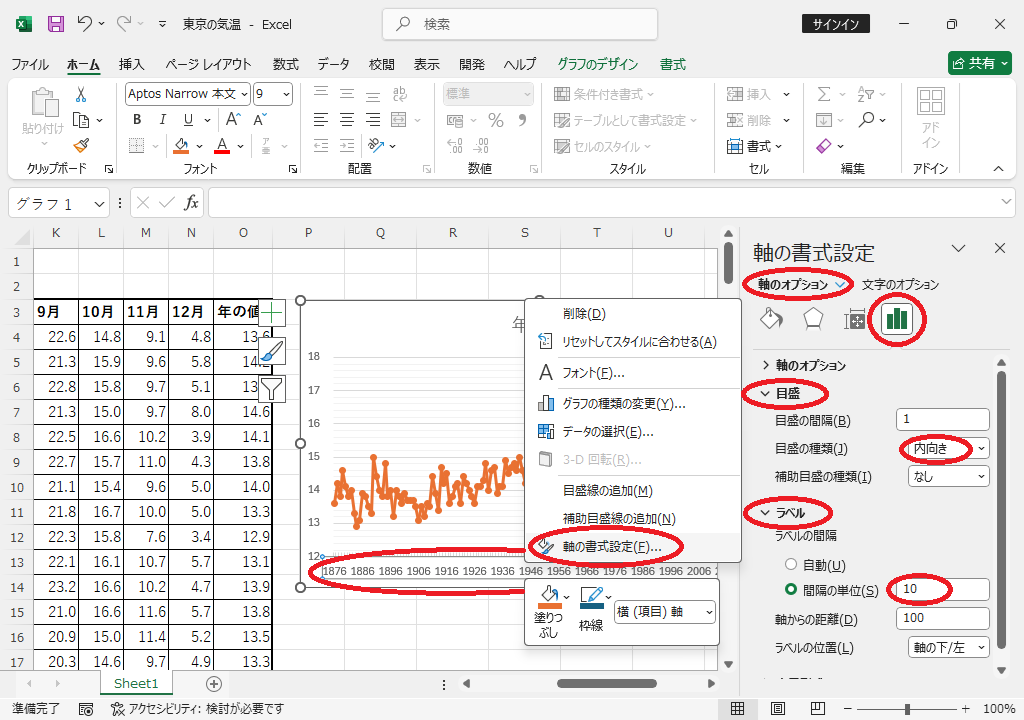
Task: Click the center align icon
Action: (x=347, y=120)
